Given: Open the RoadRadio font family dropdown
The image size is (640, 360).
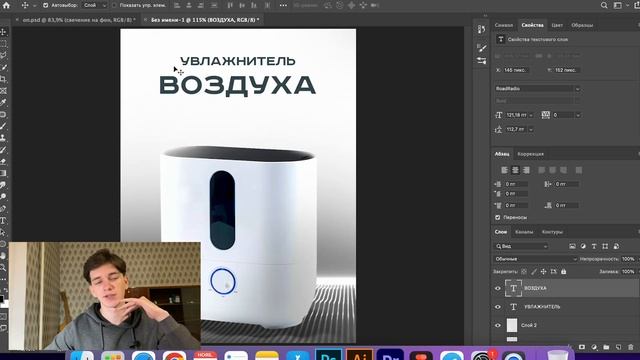Looking at the screenshot, I should [x=538, y=89].
